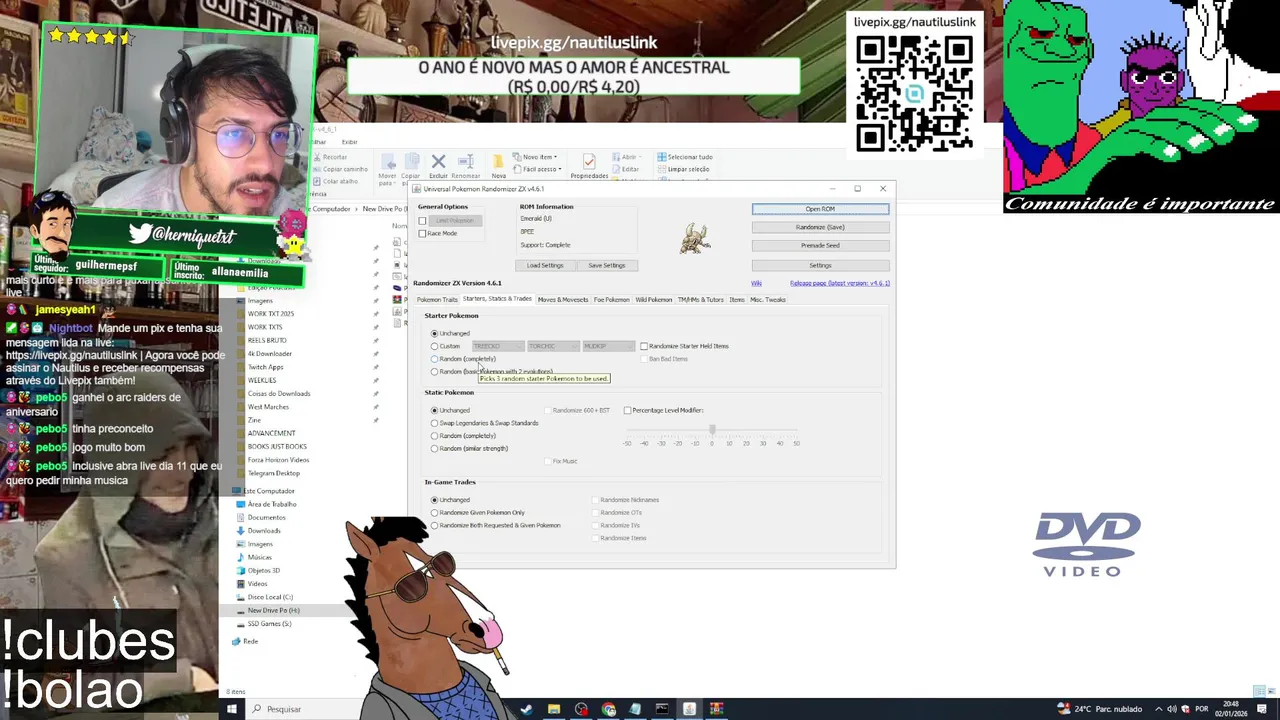Screen dimensions: 1280x720
Task: Open Steam from the taskbar
Action: 526,709
